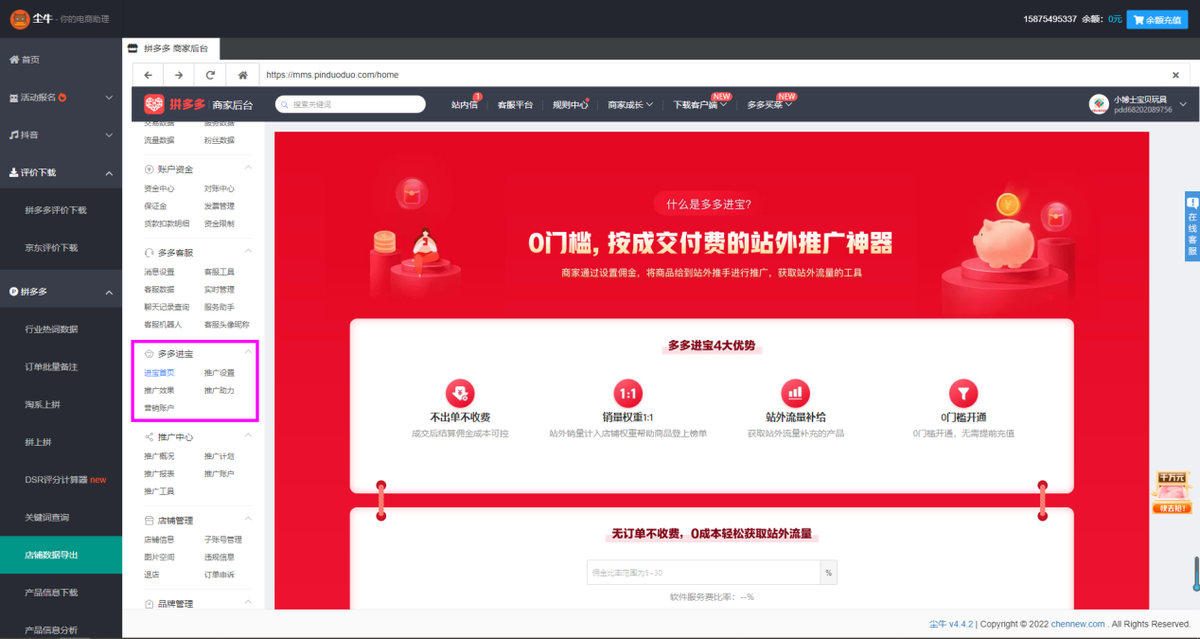Open 营销账户 link
This screenshot has height=639, width=1200.
(159, 408)
